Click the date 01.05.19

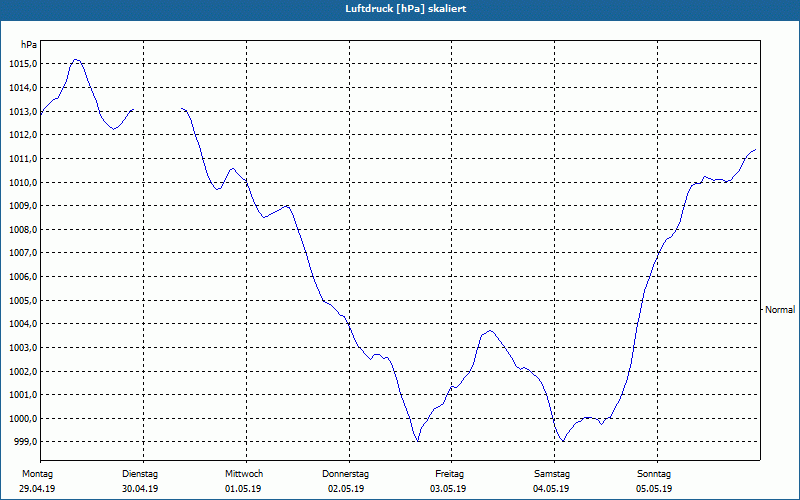click(x=243, y=489)
